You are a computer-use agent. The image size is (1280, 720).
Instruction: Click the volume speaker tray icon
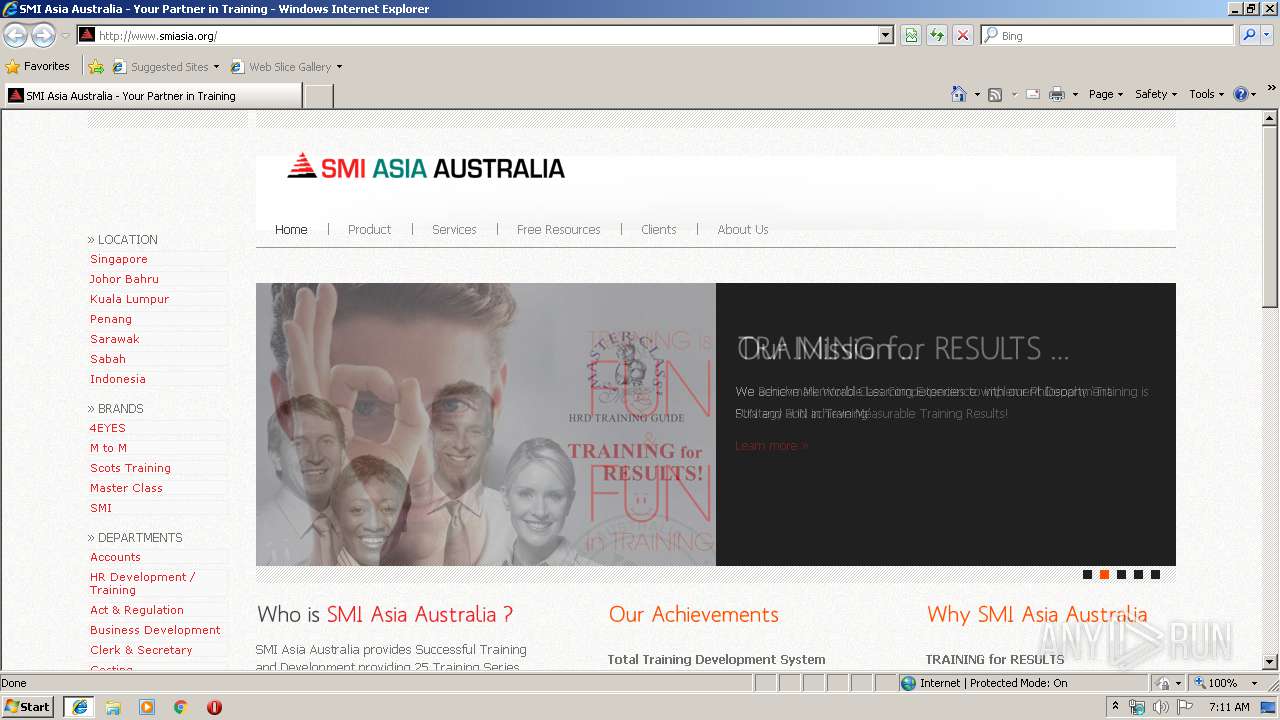pyautogui.click(x=1160, y=707)
